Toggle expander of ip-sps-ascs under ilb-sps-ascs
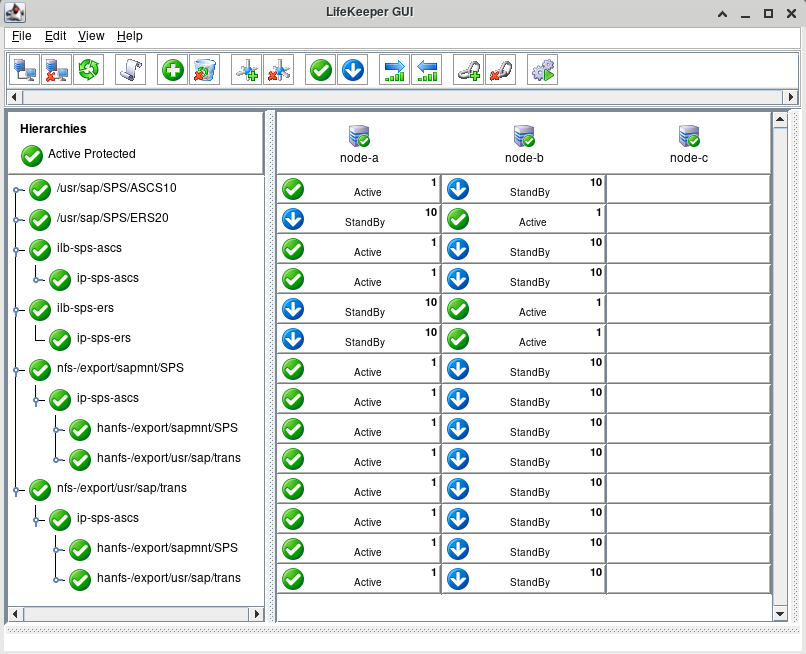The width and height of the screenshot is (806, 654). pyautogui.click(x=36, y=280)
